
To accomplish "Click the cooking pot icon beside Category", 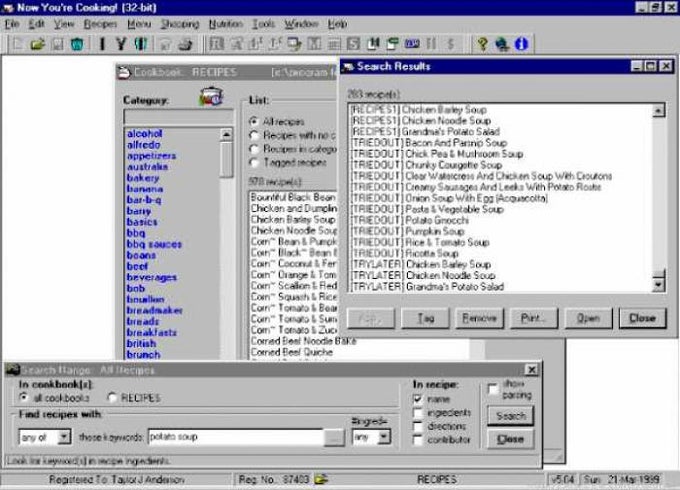I will pyautogui.click(x=211, y=96).
